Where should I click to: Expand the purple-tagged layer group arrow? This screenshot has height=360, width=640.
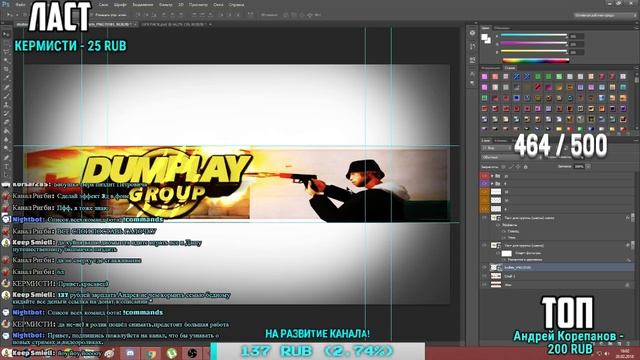(x=492, y=184)
